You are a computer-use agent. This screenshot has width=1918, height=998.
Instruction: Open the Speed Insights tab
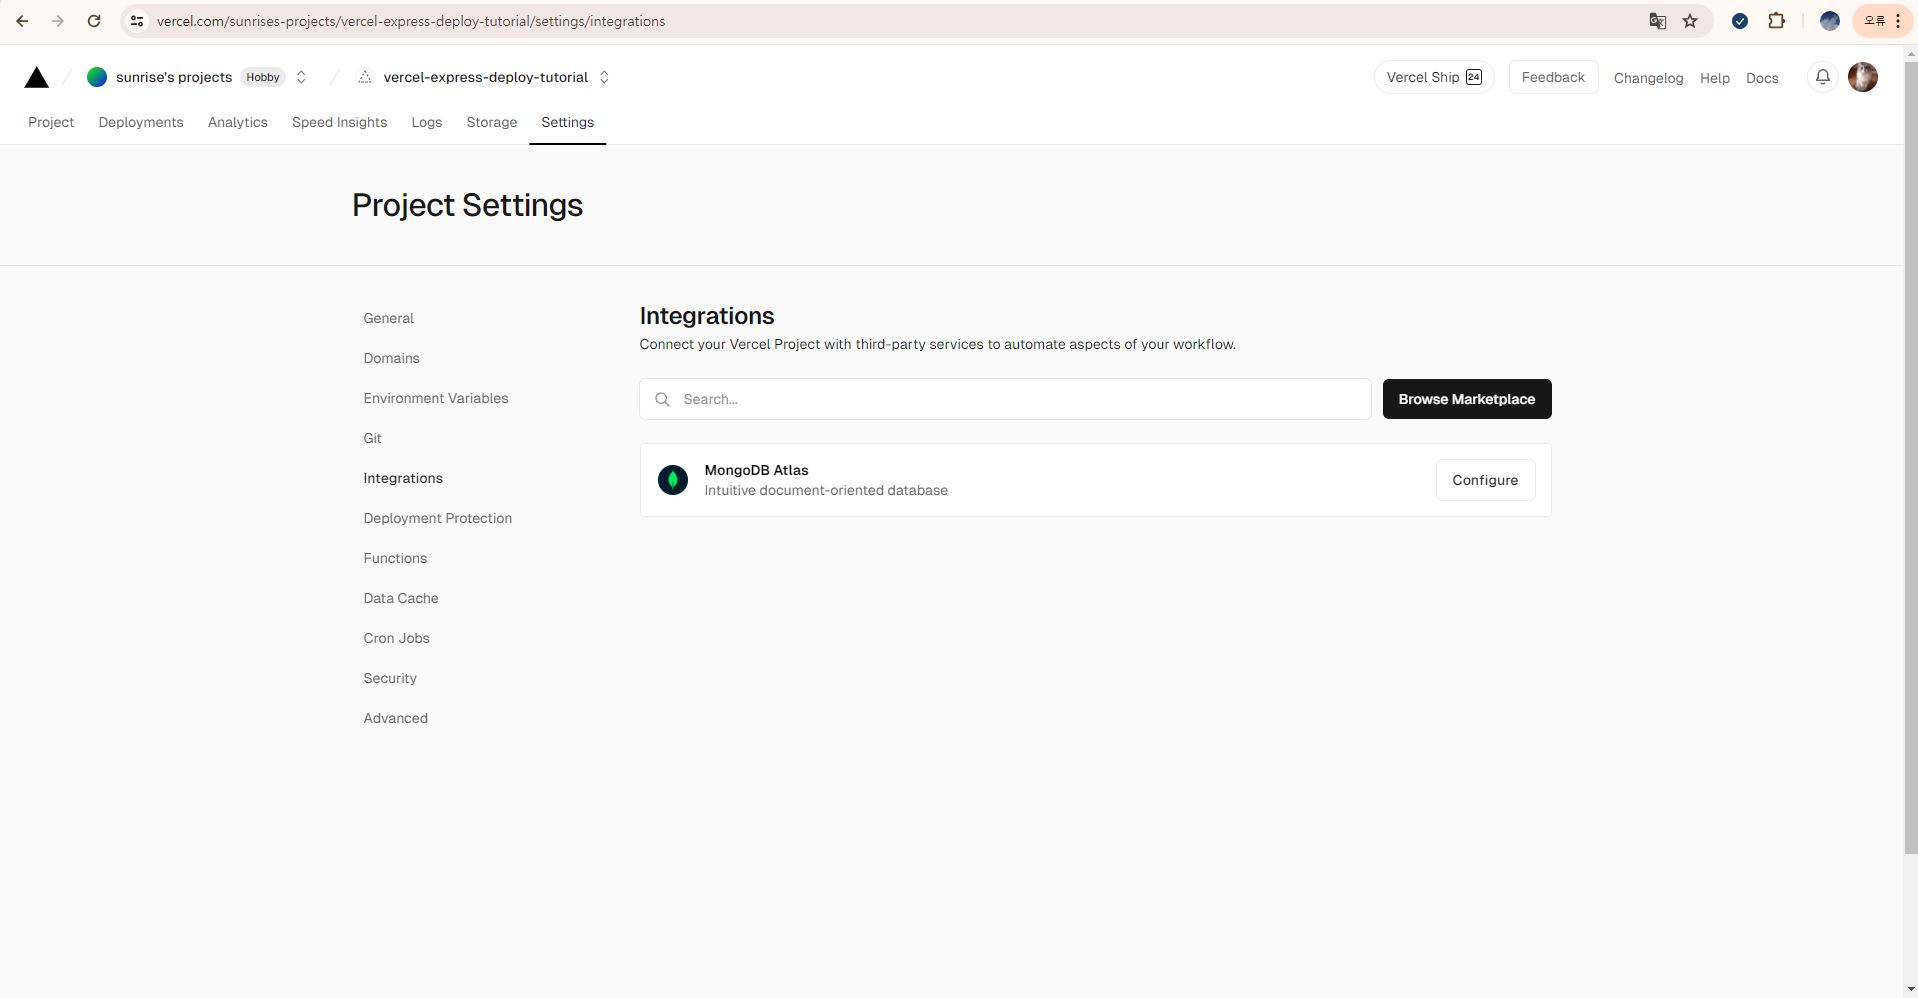point(339,122)
